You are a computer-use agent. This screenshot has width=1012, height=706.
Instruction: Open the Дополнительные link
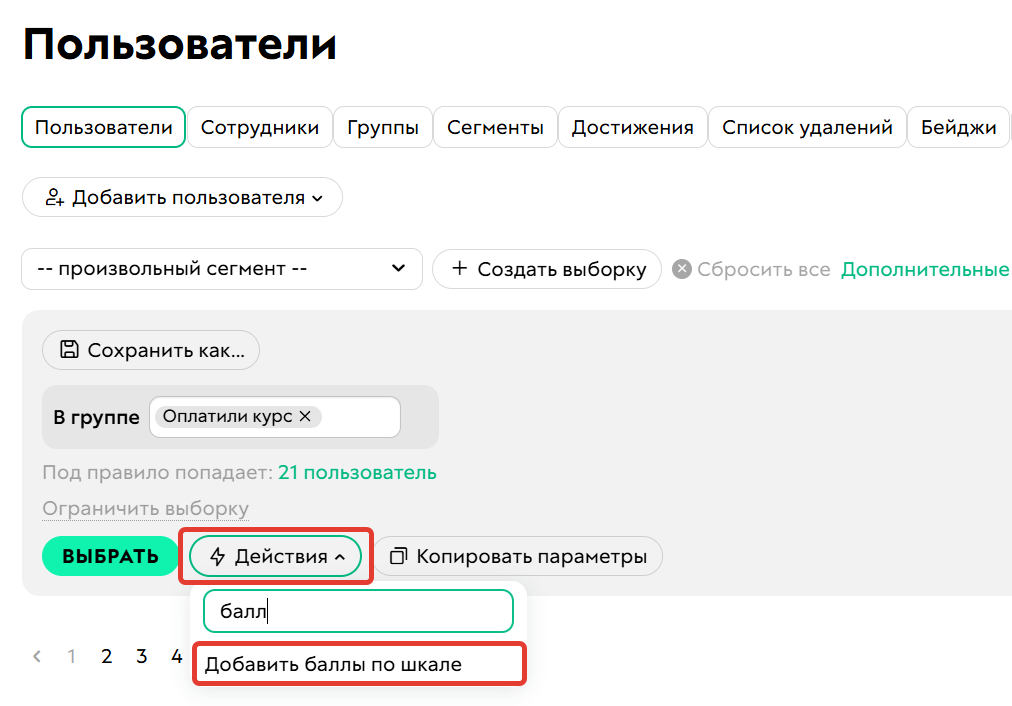(x=924, y=269)
